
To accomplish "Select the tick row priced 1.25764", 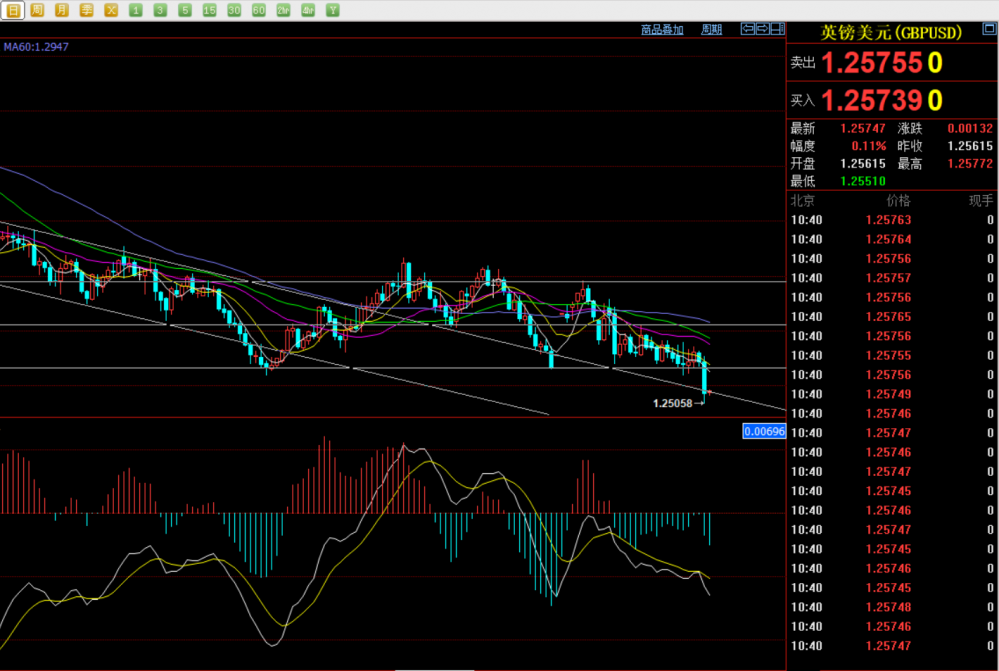I will (892, 239).
